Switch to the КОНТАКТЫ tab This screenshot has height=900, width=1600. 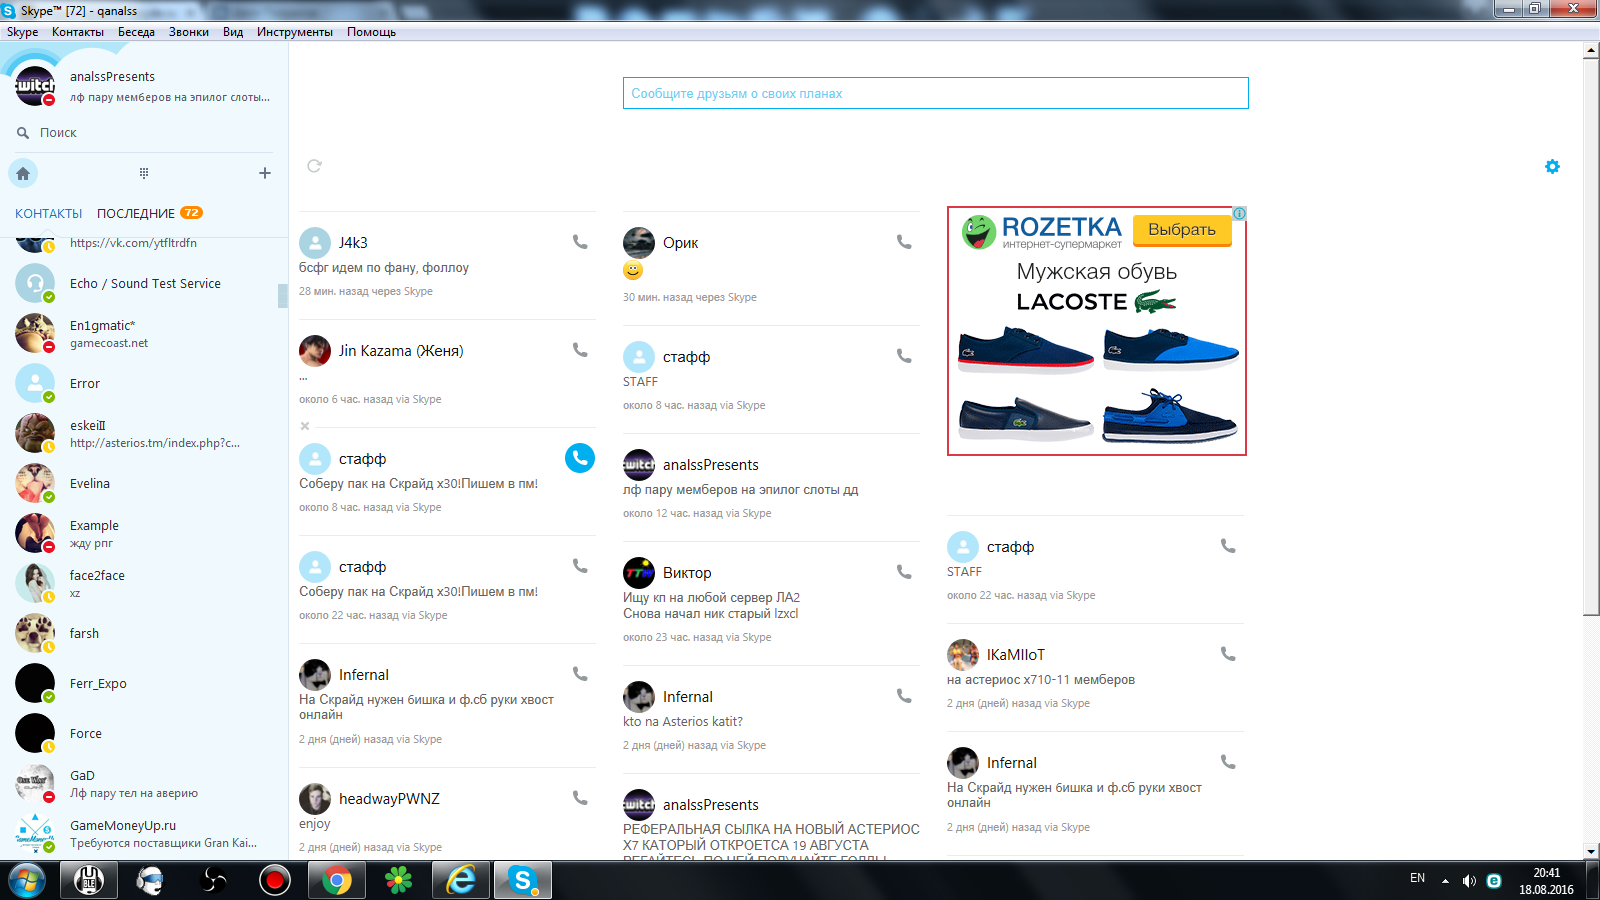click(48, 213)
